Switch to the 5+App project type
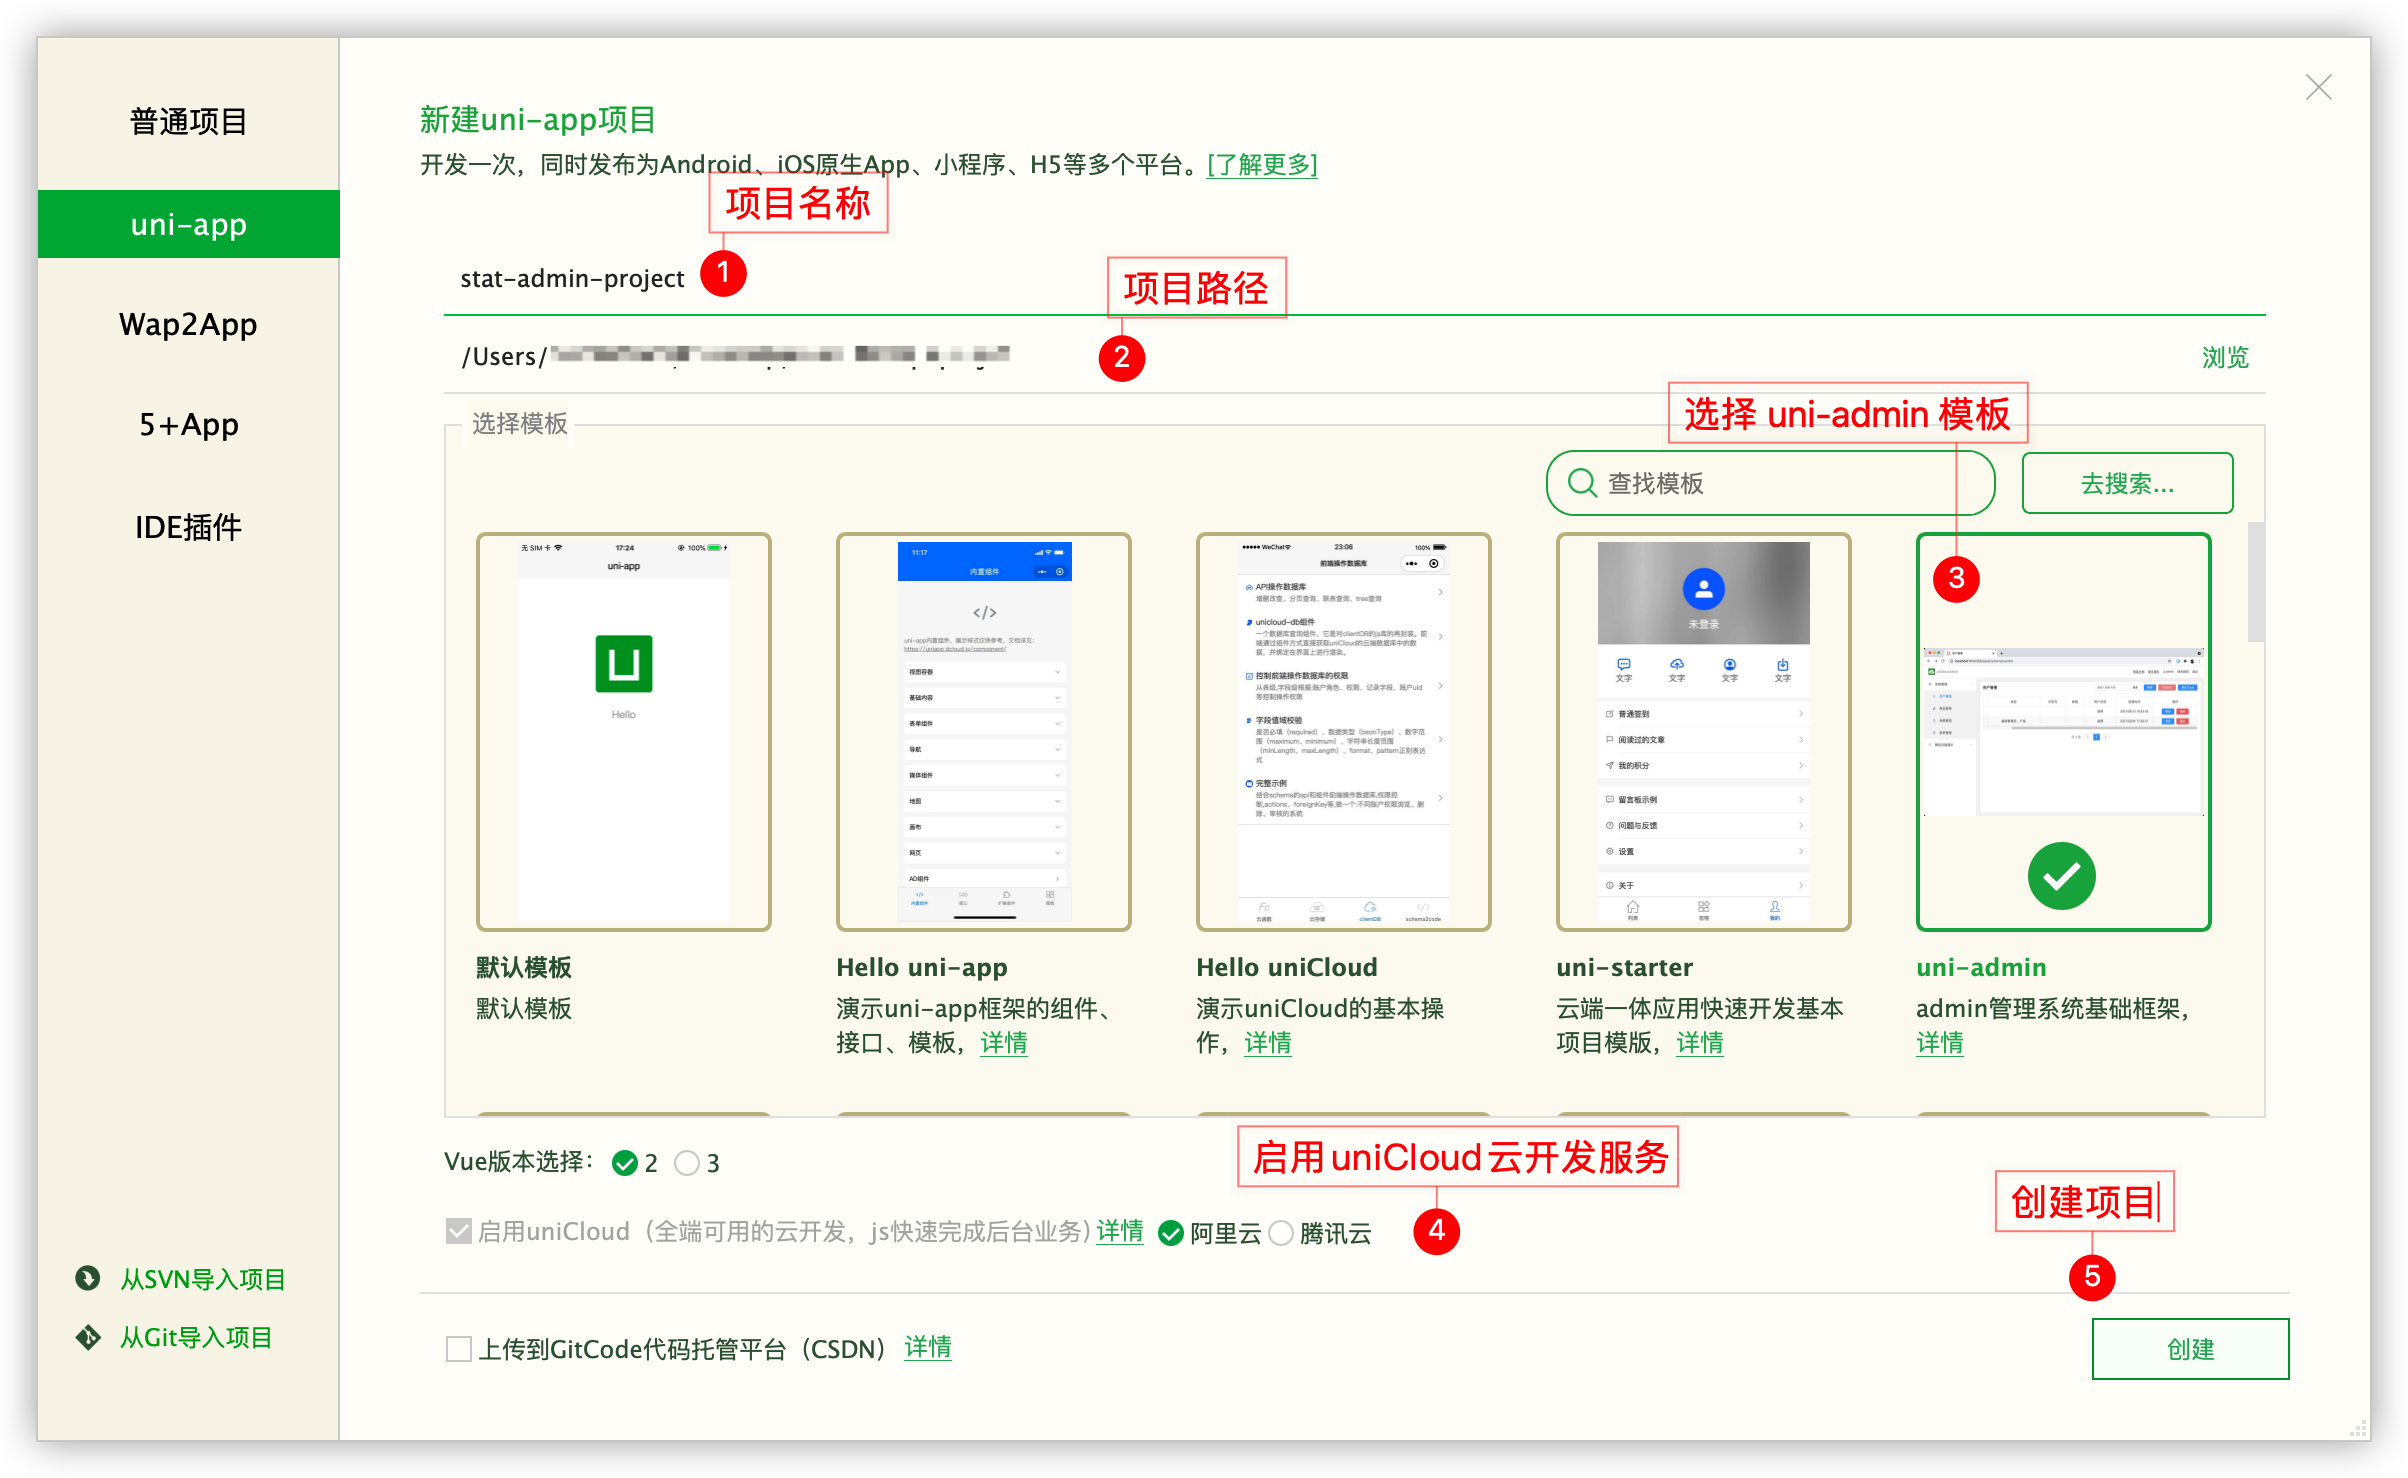 [x=189, y=425]
